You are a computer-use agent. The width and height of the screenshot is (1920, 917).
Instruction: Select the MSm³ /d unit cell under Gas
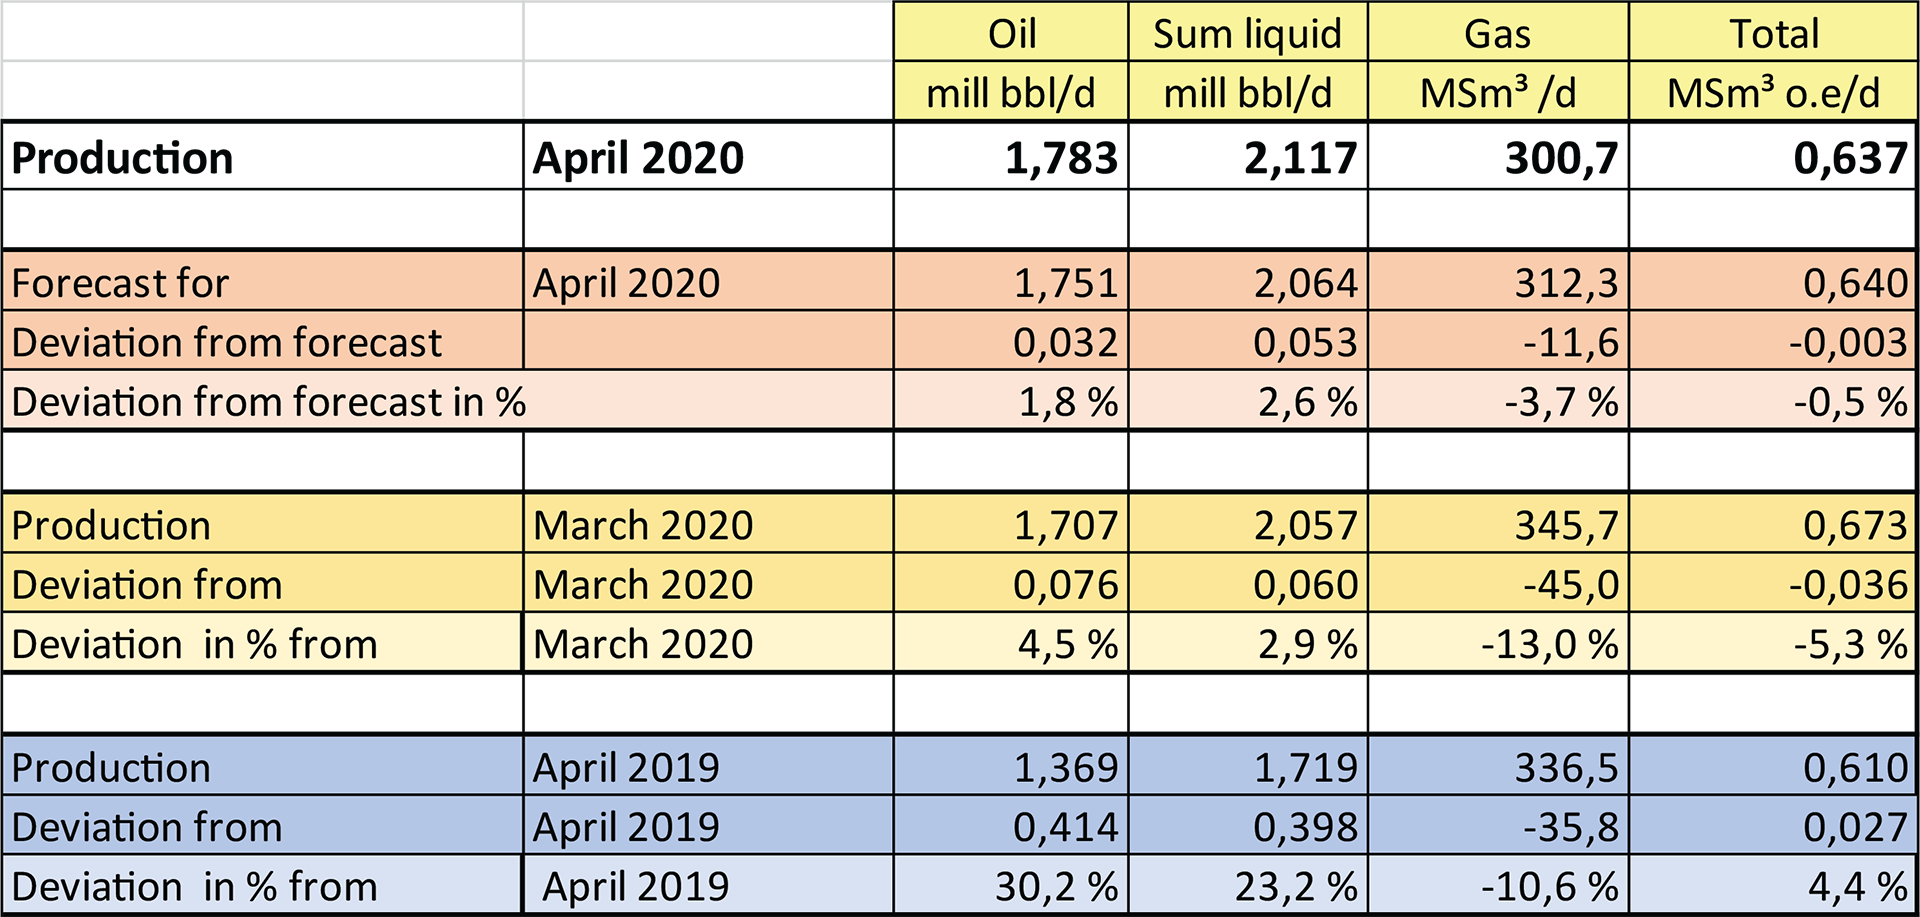tap(1497, 93)
